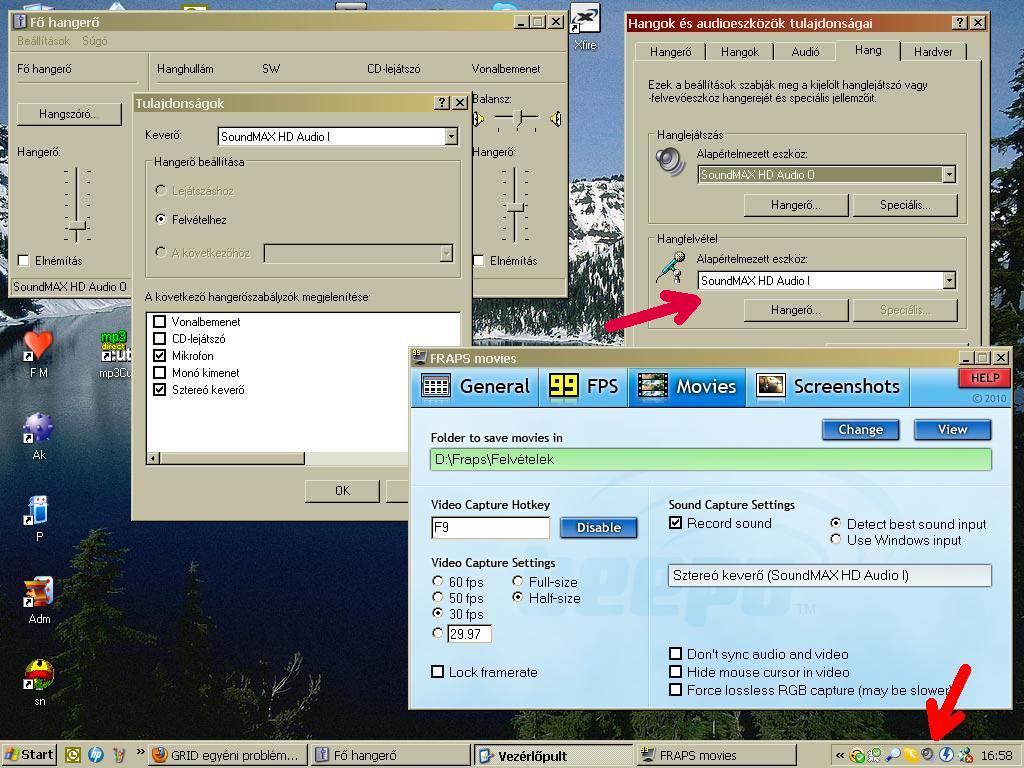The height and width of the screenshot is (768, 1024).
Task: Enable the Monó kimenet checkbox
Action: (159, 372)
